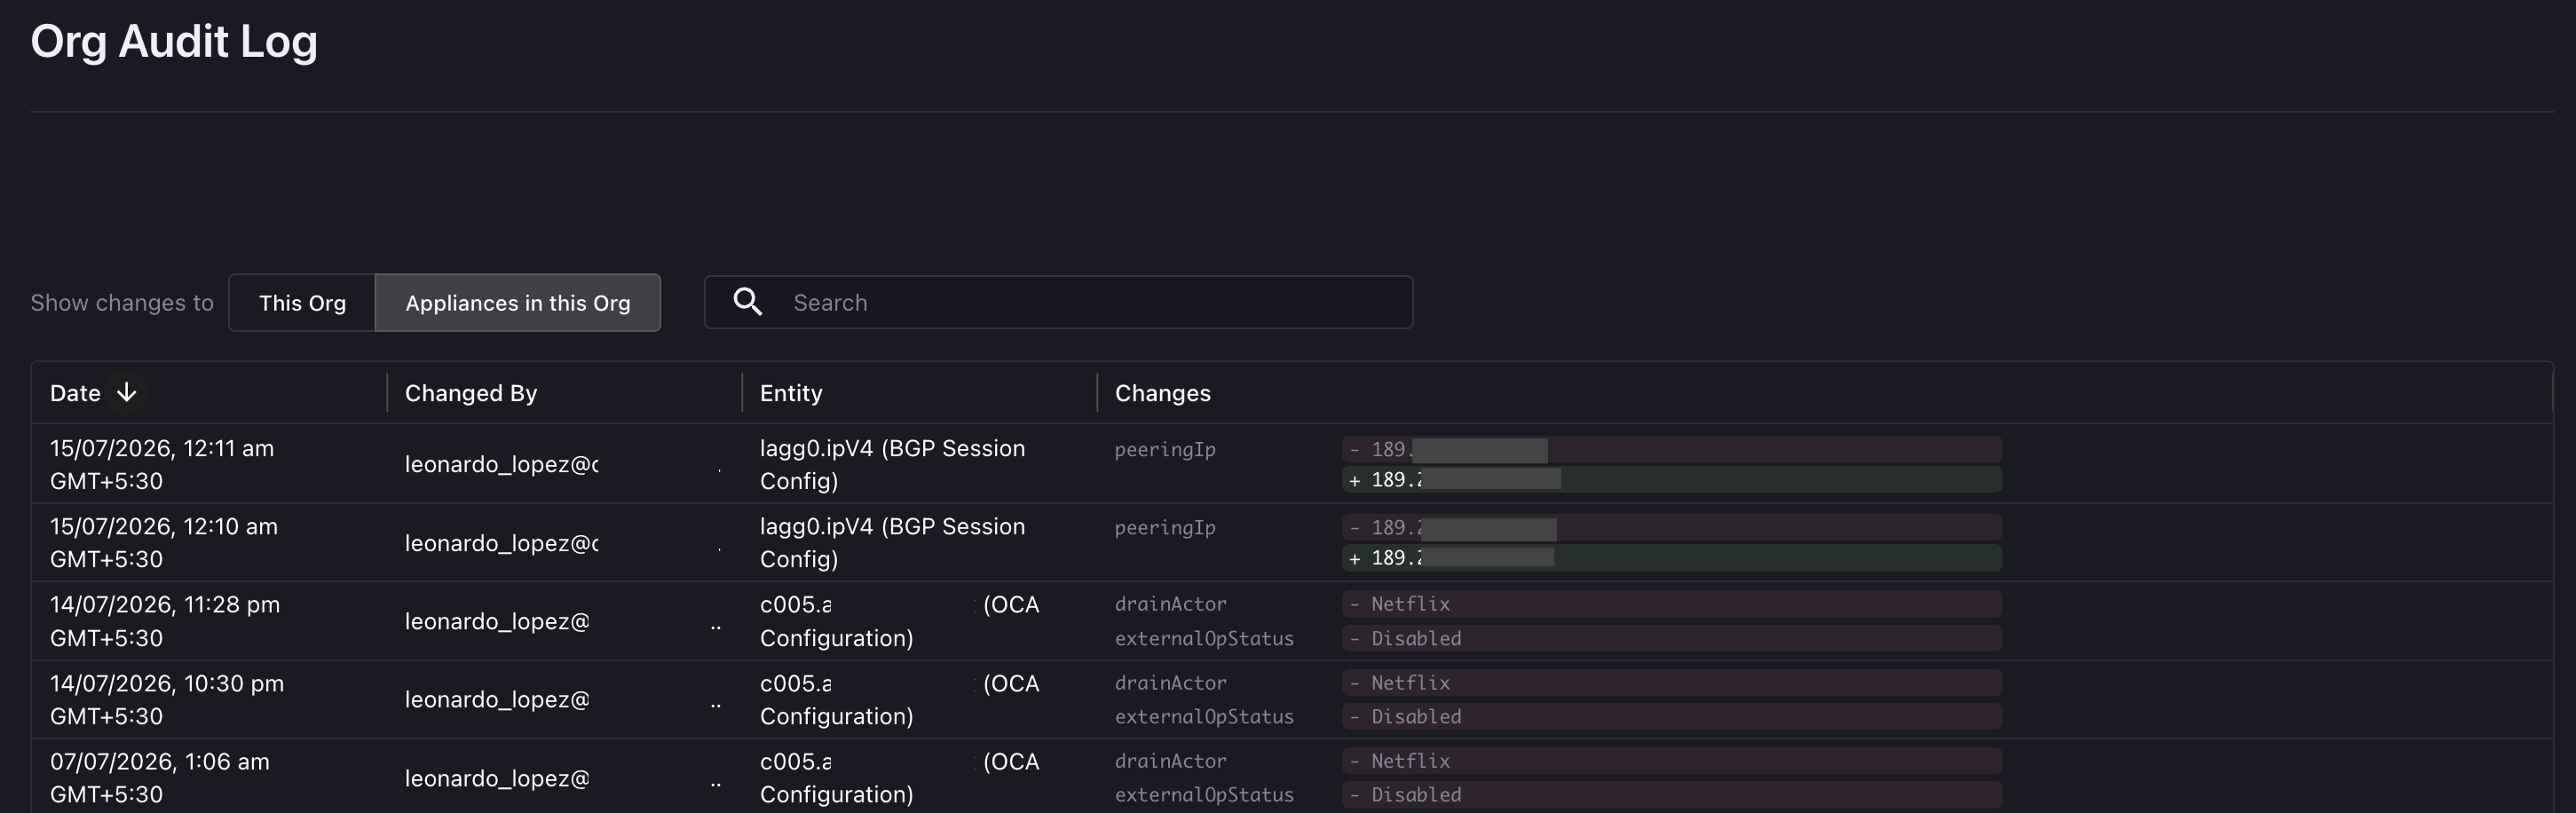Click externalOpStatus label in 11:28 pm row
2576x813 pixels.
(1204, 638)
